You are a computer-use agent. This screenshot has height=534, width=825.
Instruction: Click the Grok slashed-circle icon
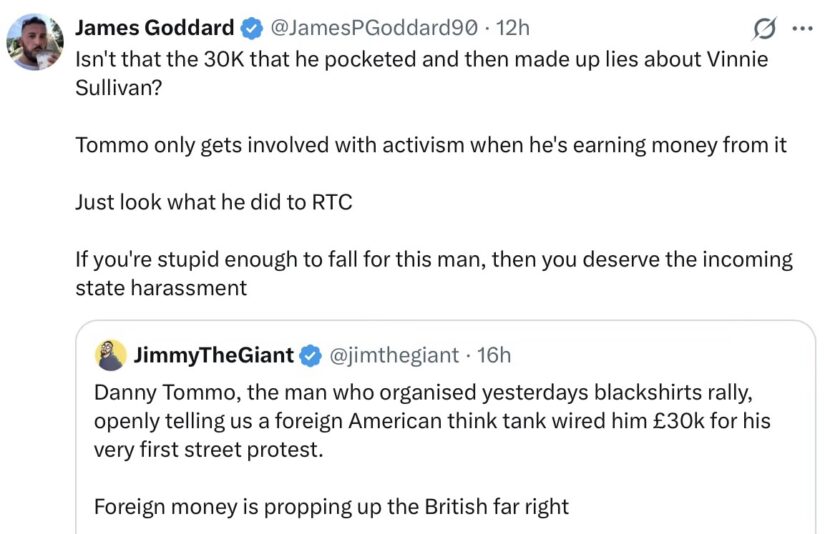pyautogui.click(x=764, y=28)
